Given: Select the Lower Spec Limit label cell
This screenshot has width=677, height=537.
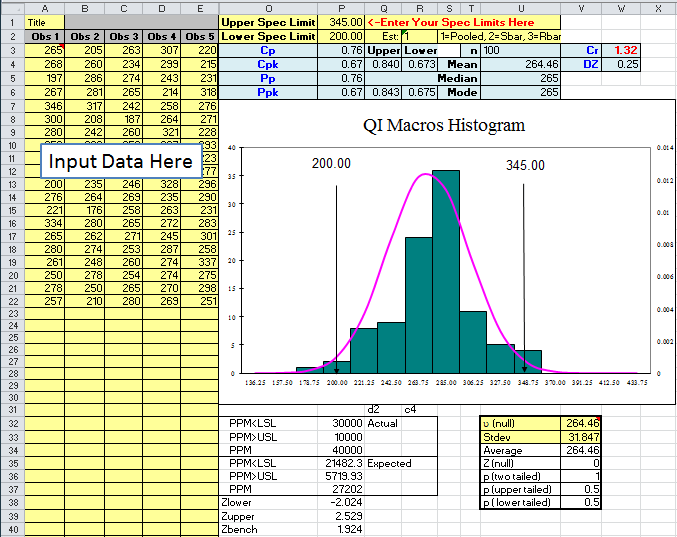Looking at the screenshot, I should click(268, 37).
